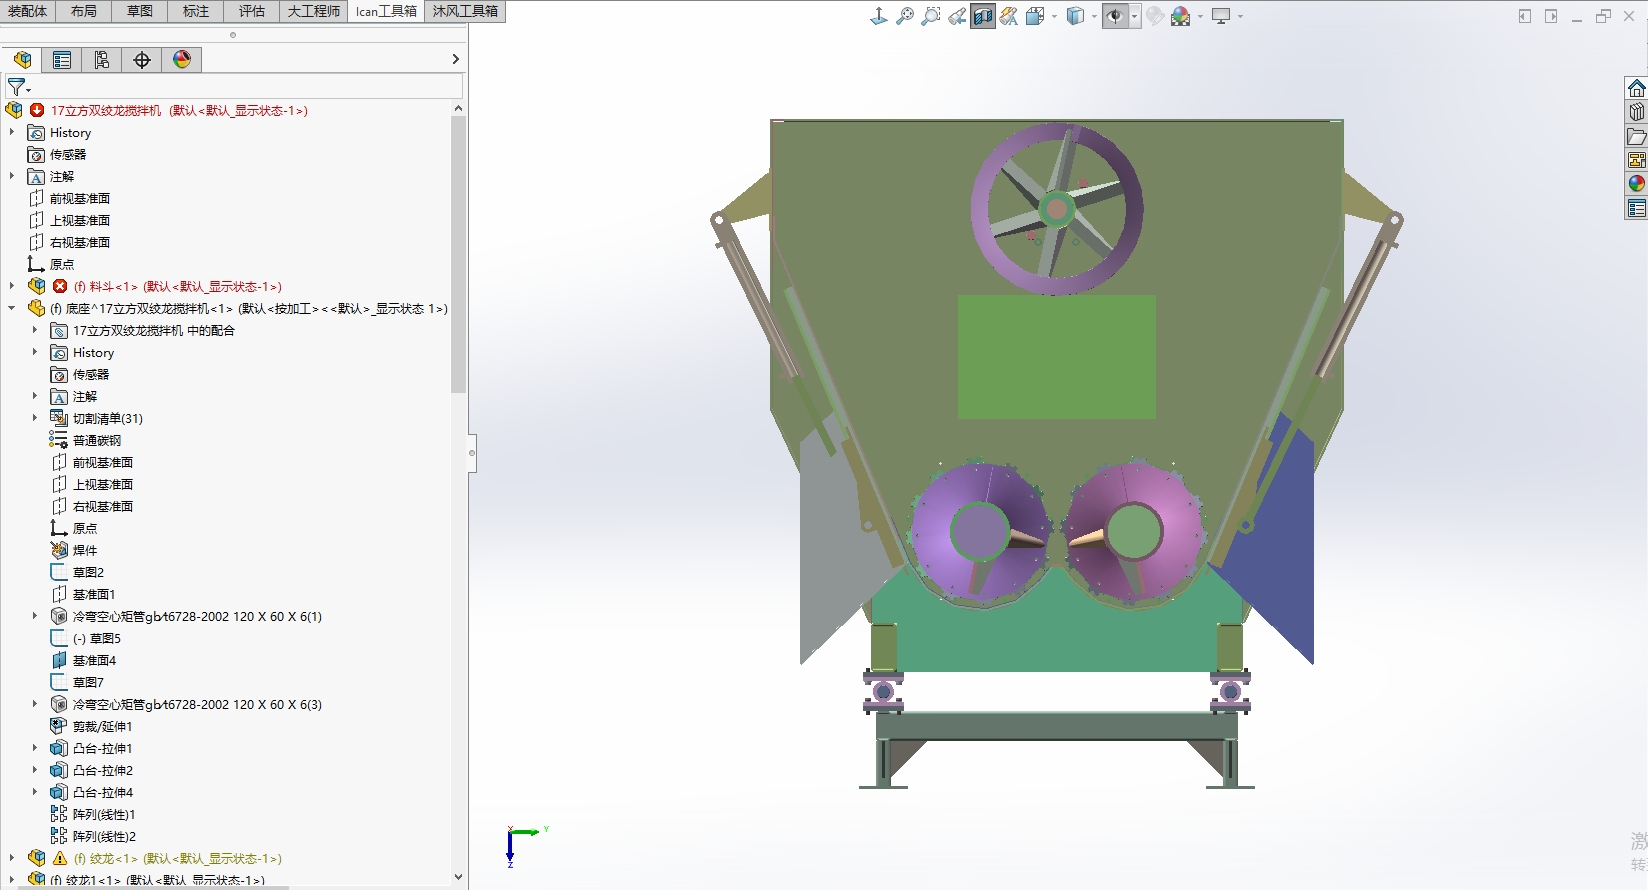
Task: Click the Edit Appearance icon
Action: pos(1155,16)
